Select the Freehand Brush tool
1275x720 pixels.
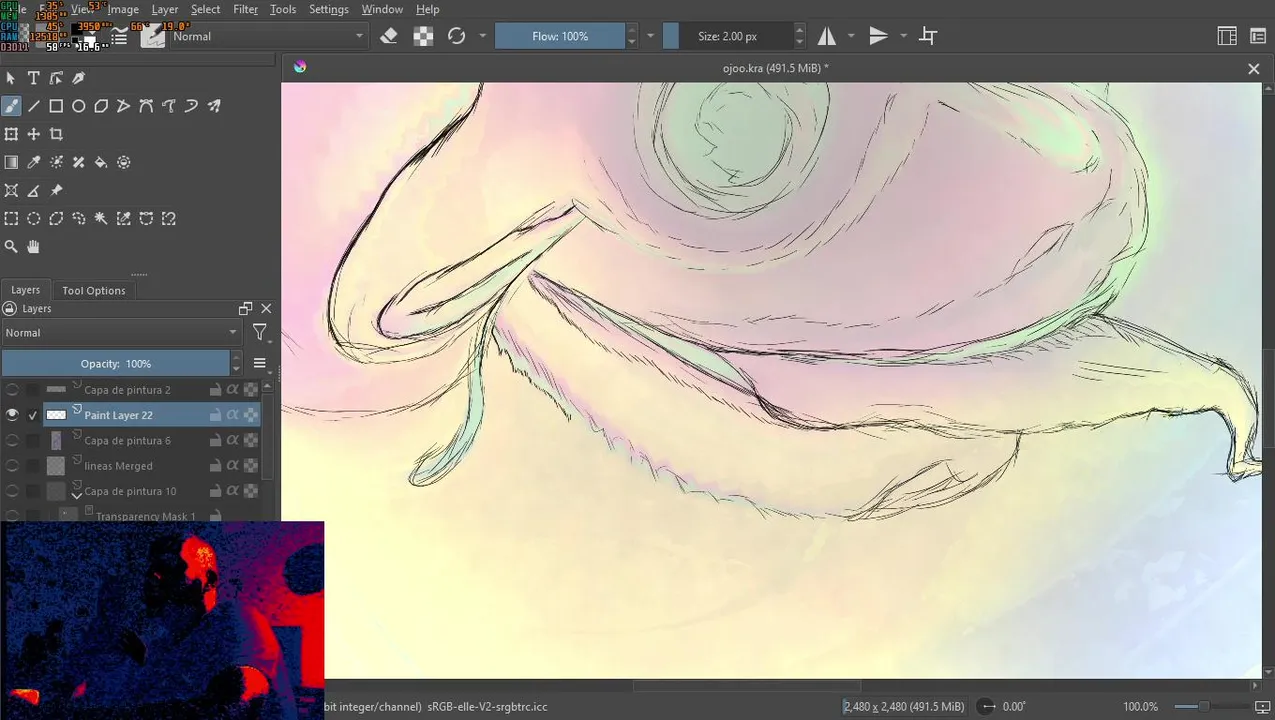(11, 106)
